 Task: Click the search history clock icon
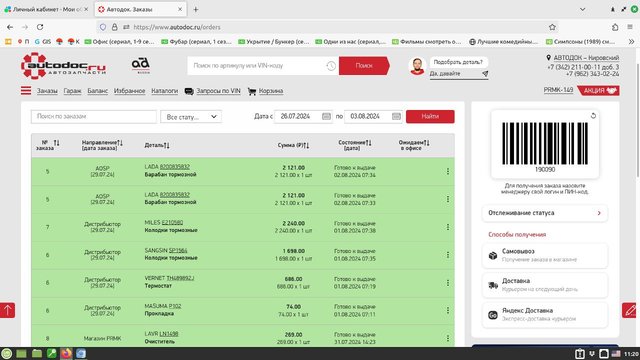331,66
